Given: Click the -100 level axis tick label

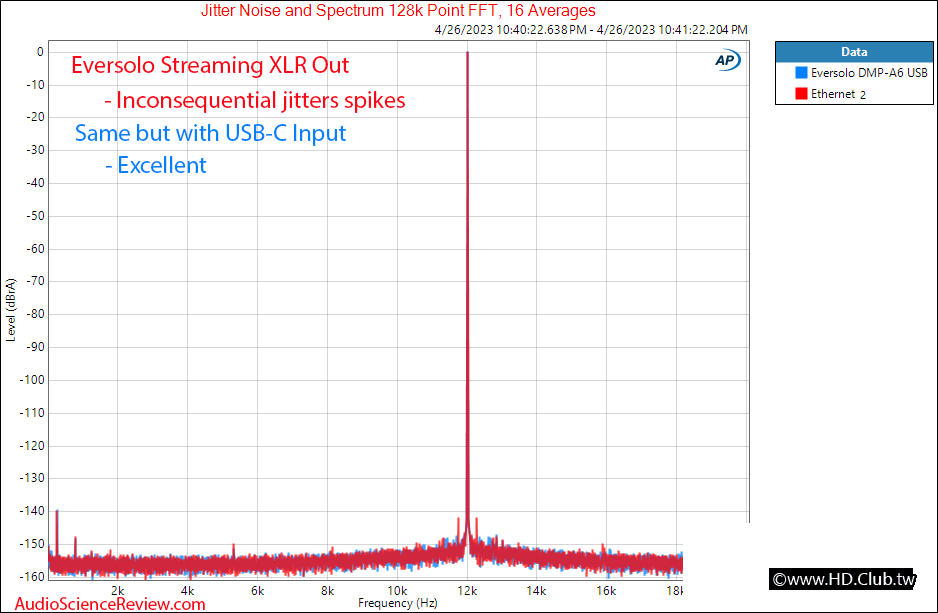Looking at the screenshot, I should click(x=32, y=380).
